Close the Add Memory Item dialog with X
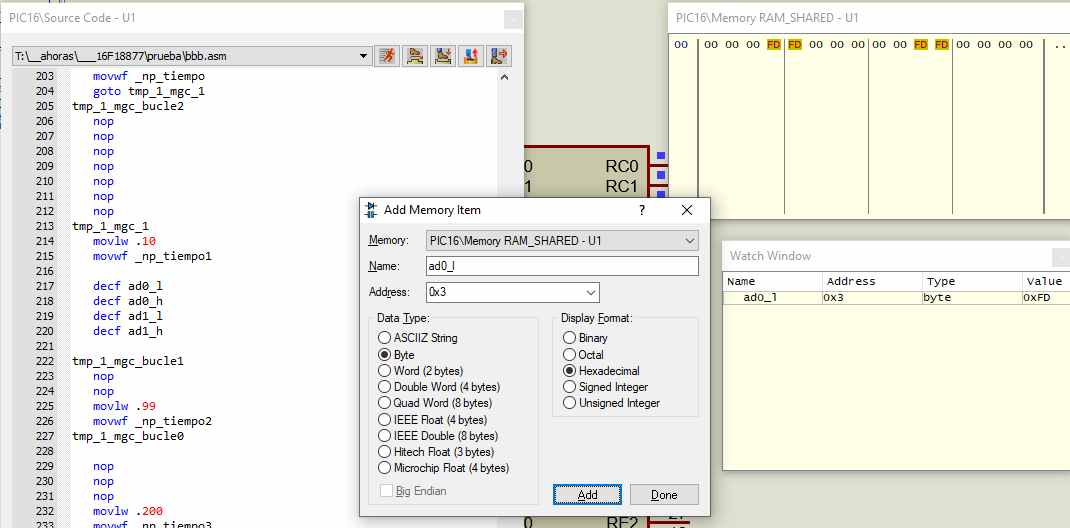This screenshot has height=528, width=1070. (686, 210)
